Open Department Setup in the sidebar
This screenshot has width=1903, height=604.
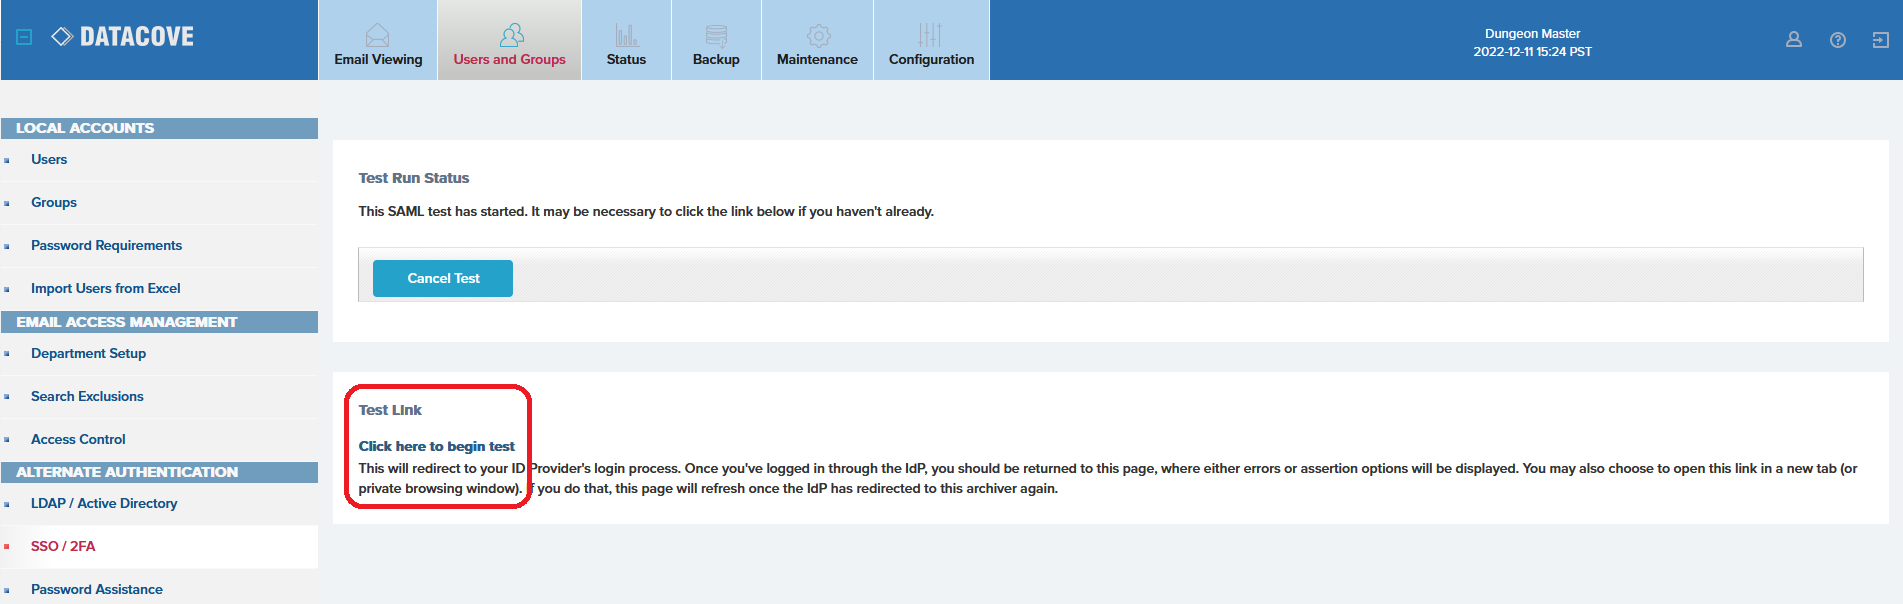[88, 354]
